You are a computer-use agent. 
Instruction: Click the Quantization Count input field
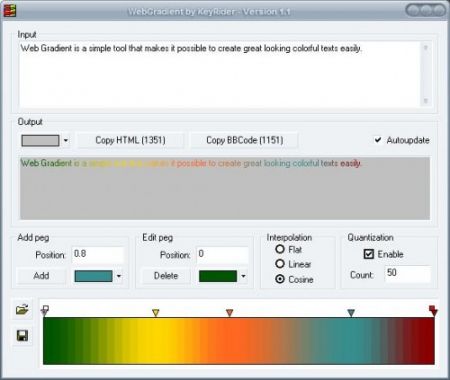click(x=408, y=274)
